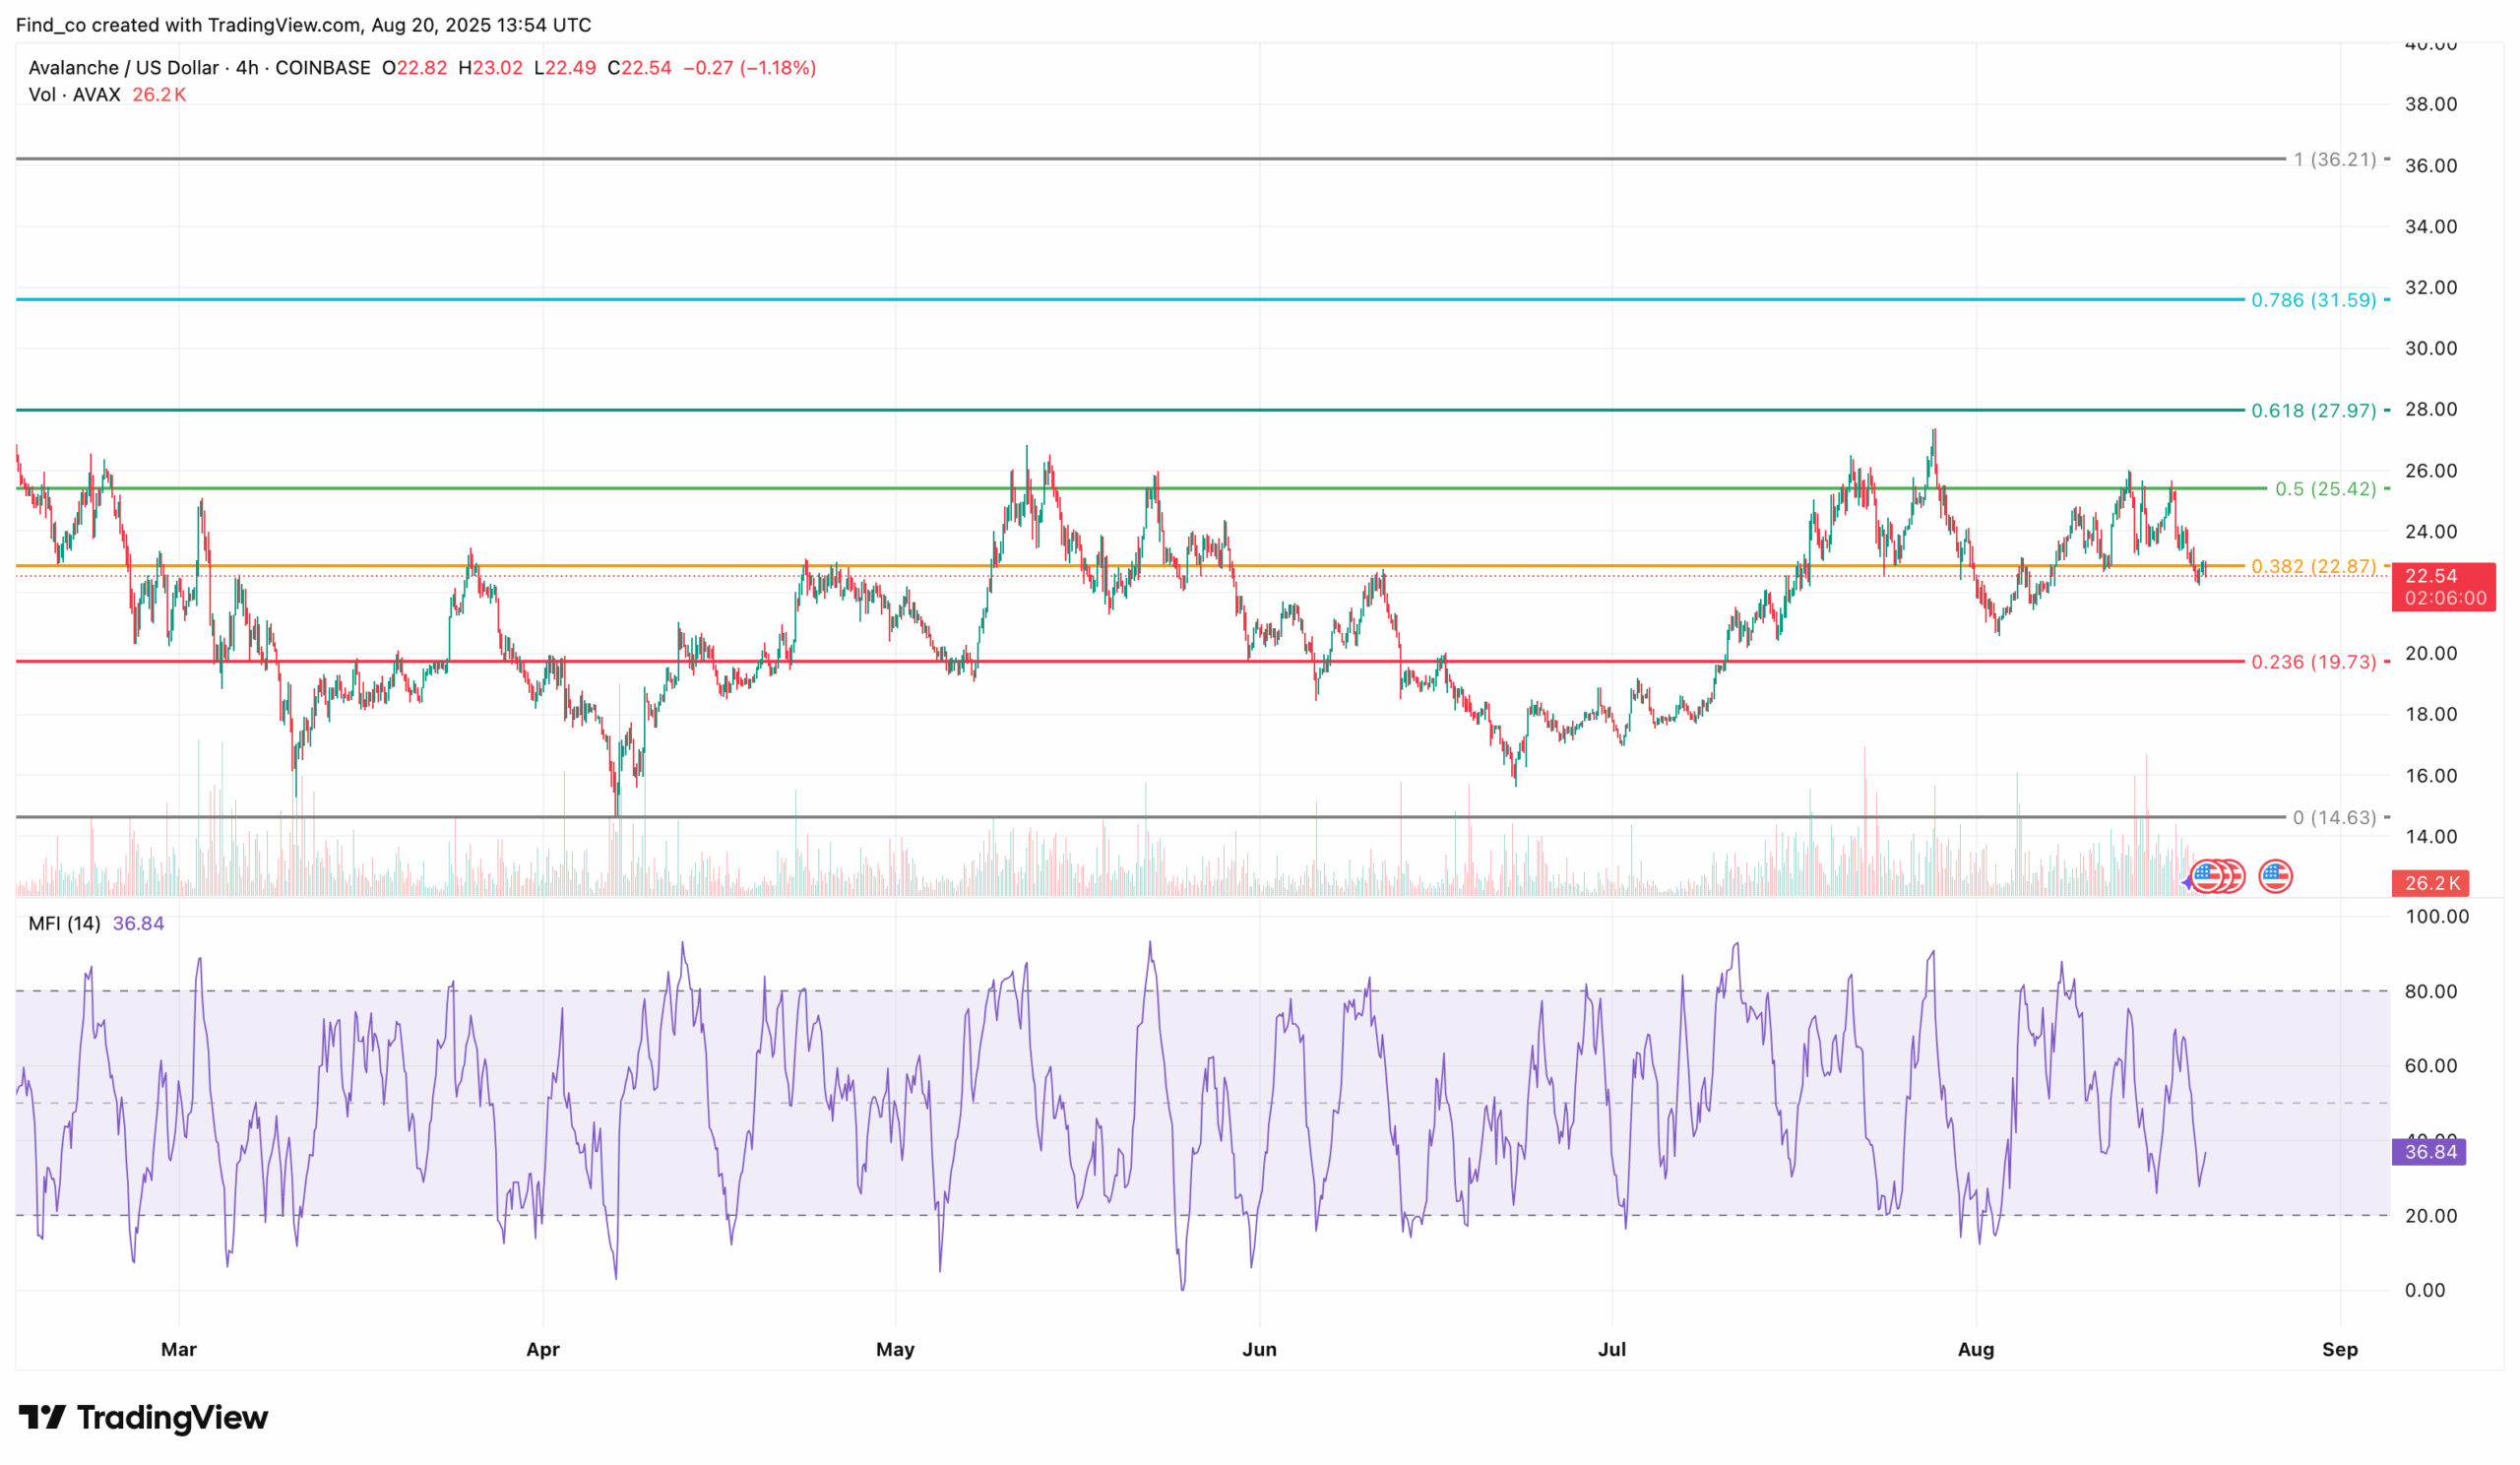Click the TradingView logo at bottom left

pyautogui.click(x=143, y=1417)
